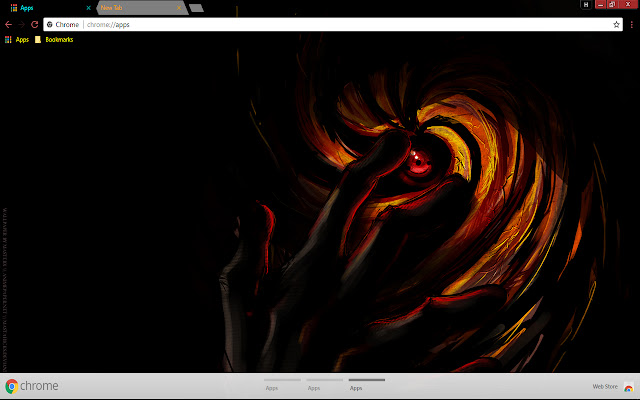640x400 pixels.
Task: Select the third active Apps page indicator
Action: pos(367,385)
